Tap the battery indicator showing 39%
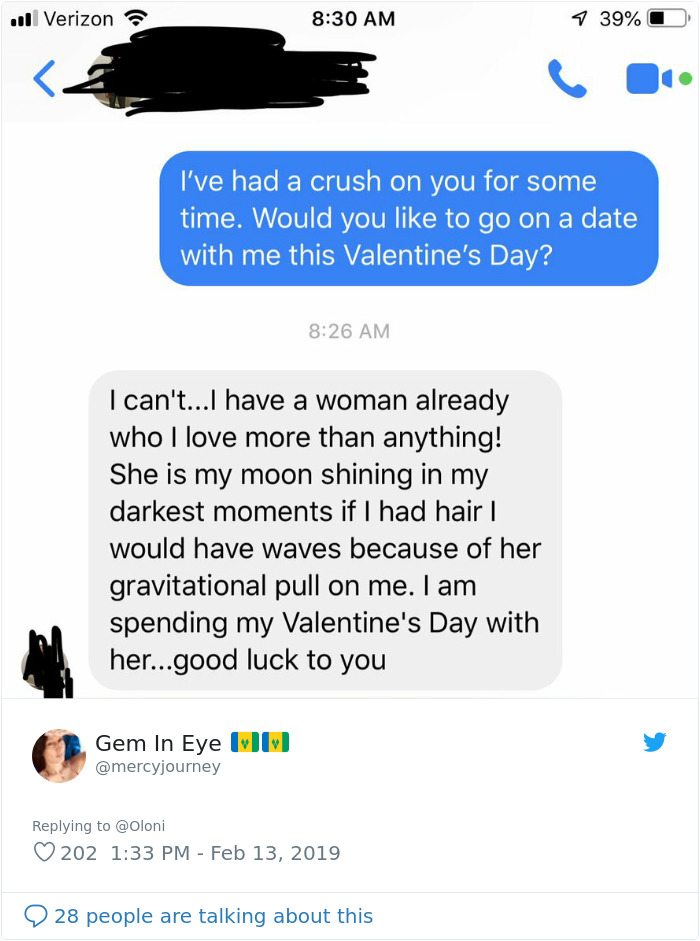 660,17
